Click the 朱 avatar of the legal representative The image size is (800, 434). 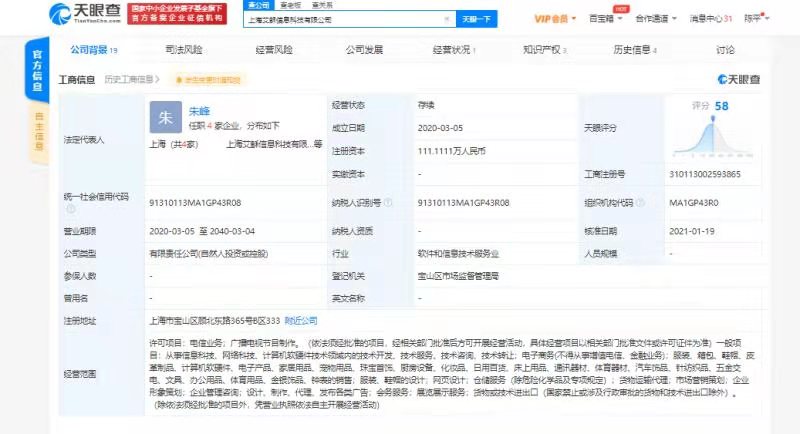(x=166, y=117)
